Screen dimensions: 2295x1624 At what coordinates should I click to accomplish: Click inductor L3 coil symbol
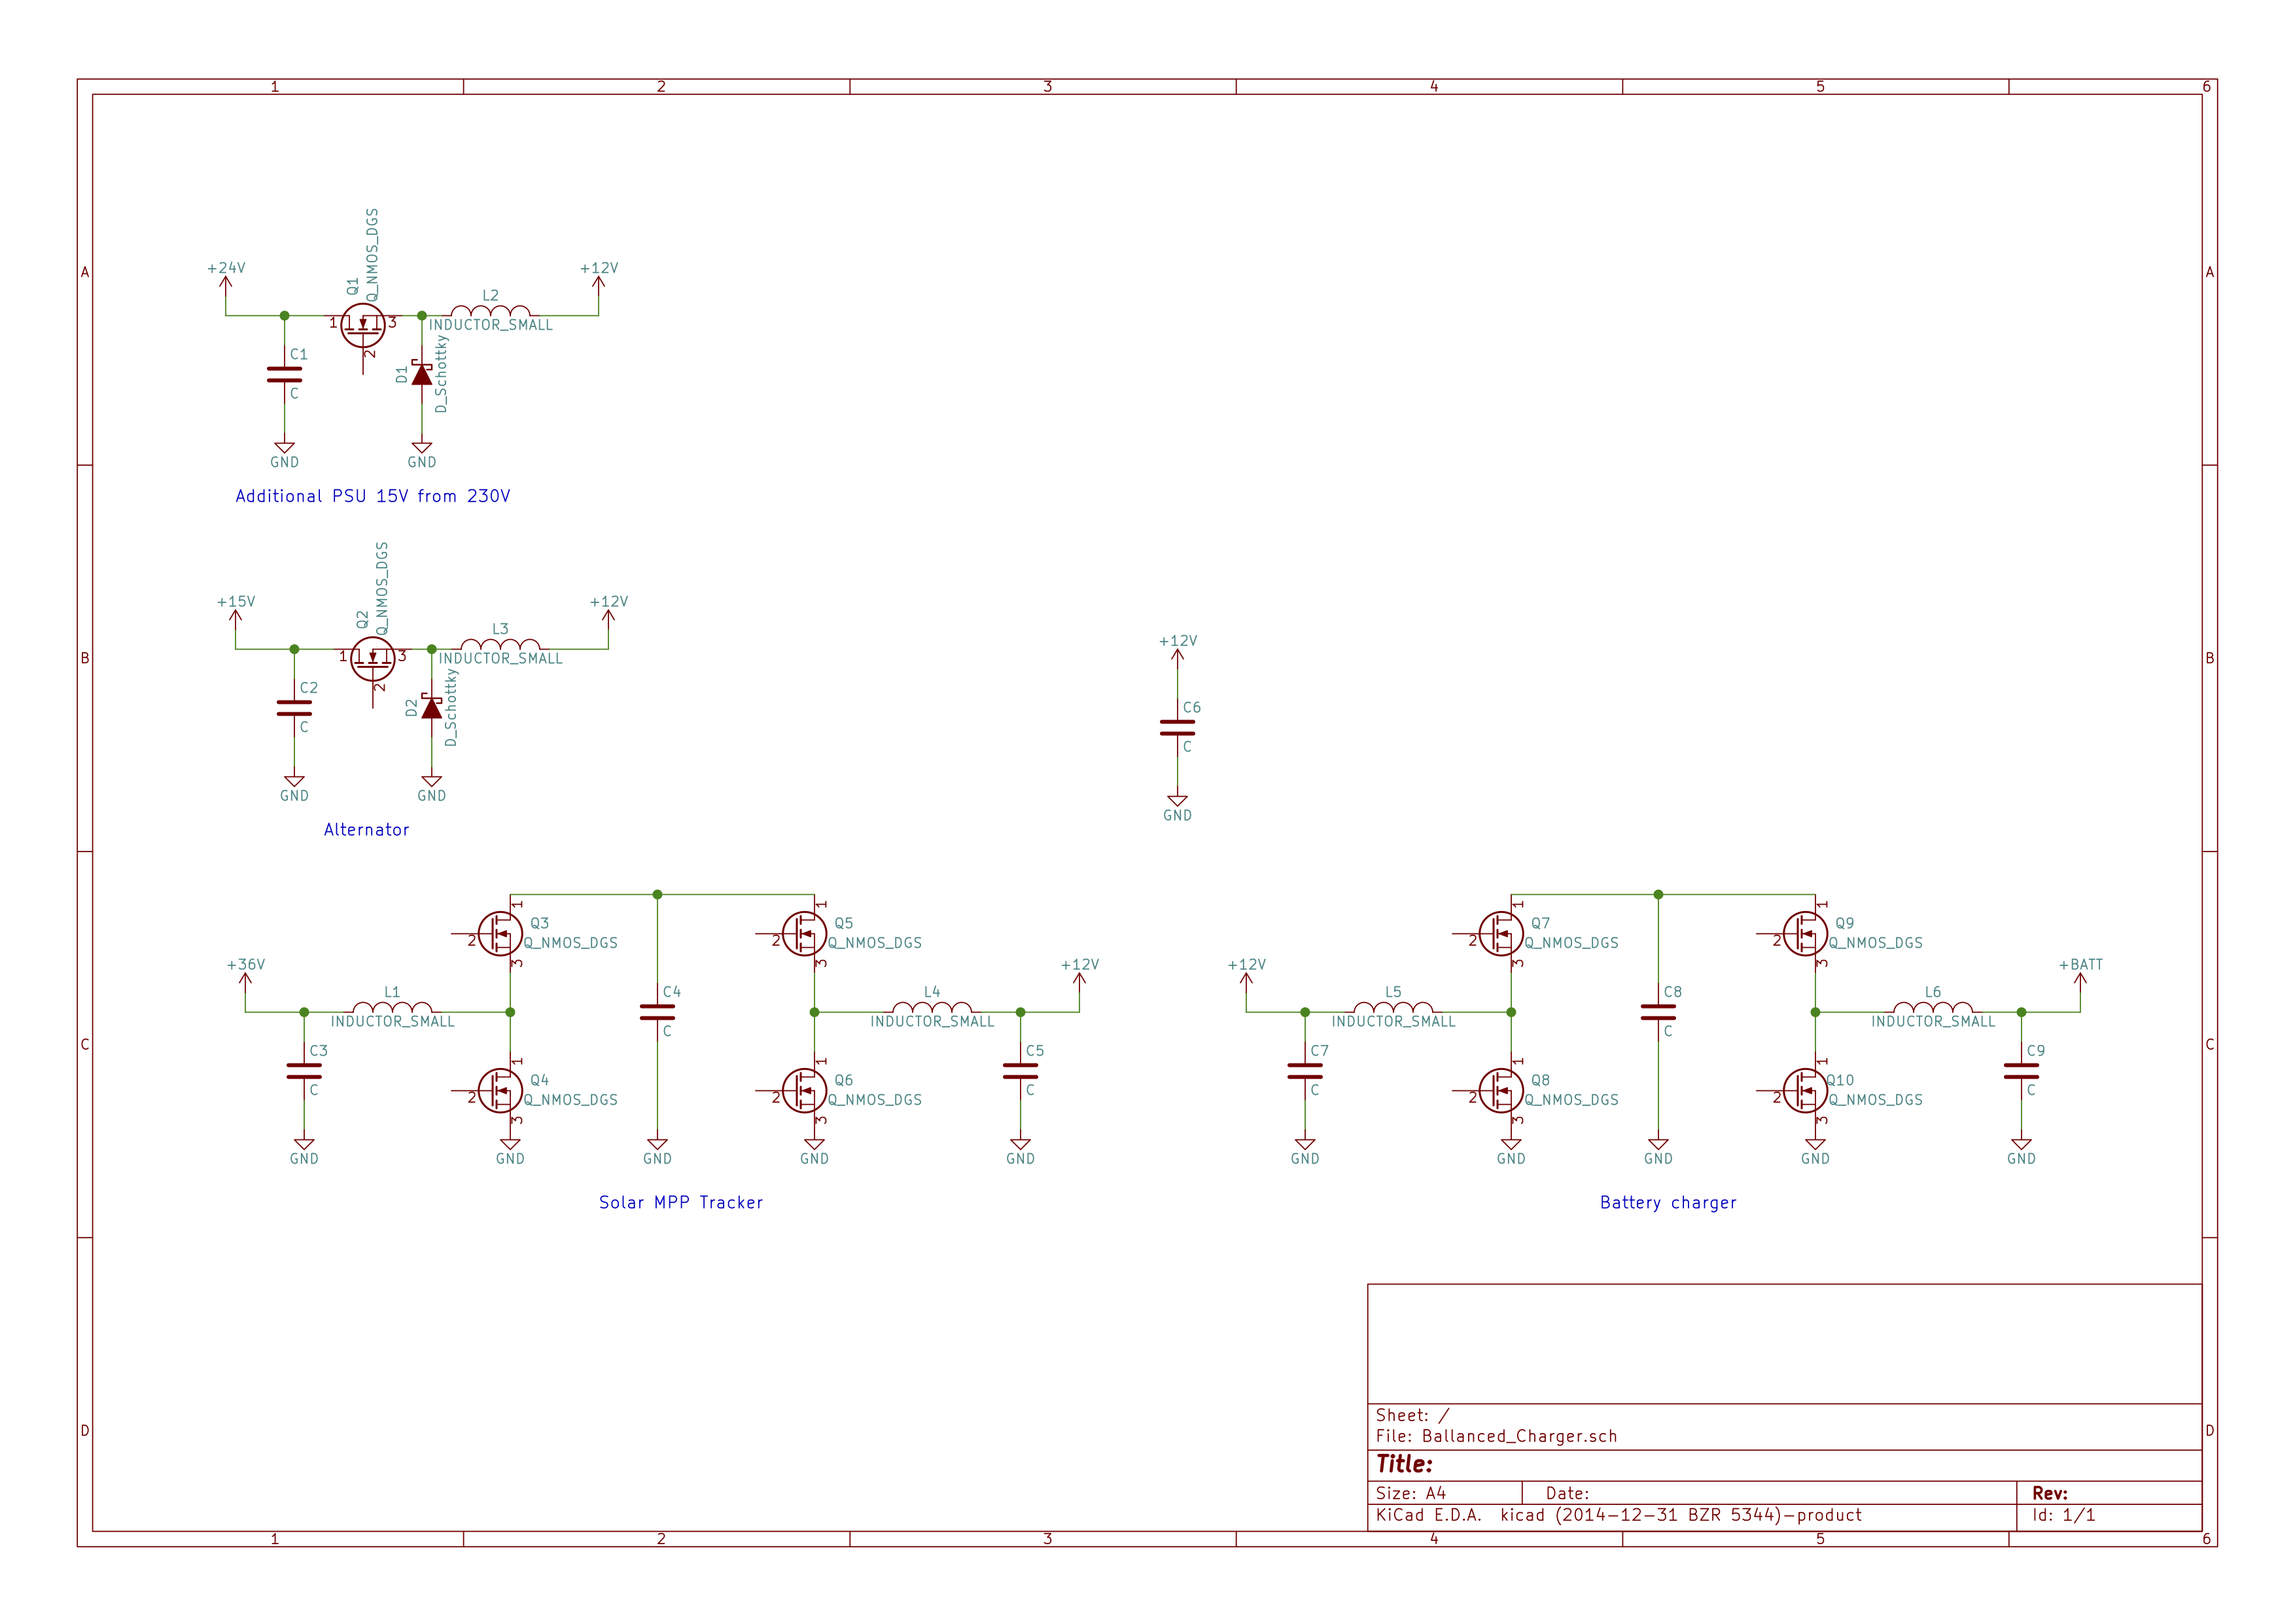click(x=500, y=644)
